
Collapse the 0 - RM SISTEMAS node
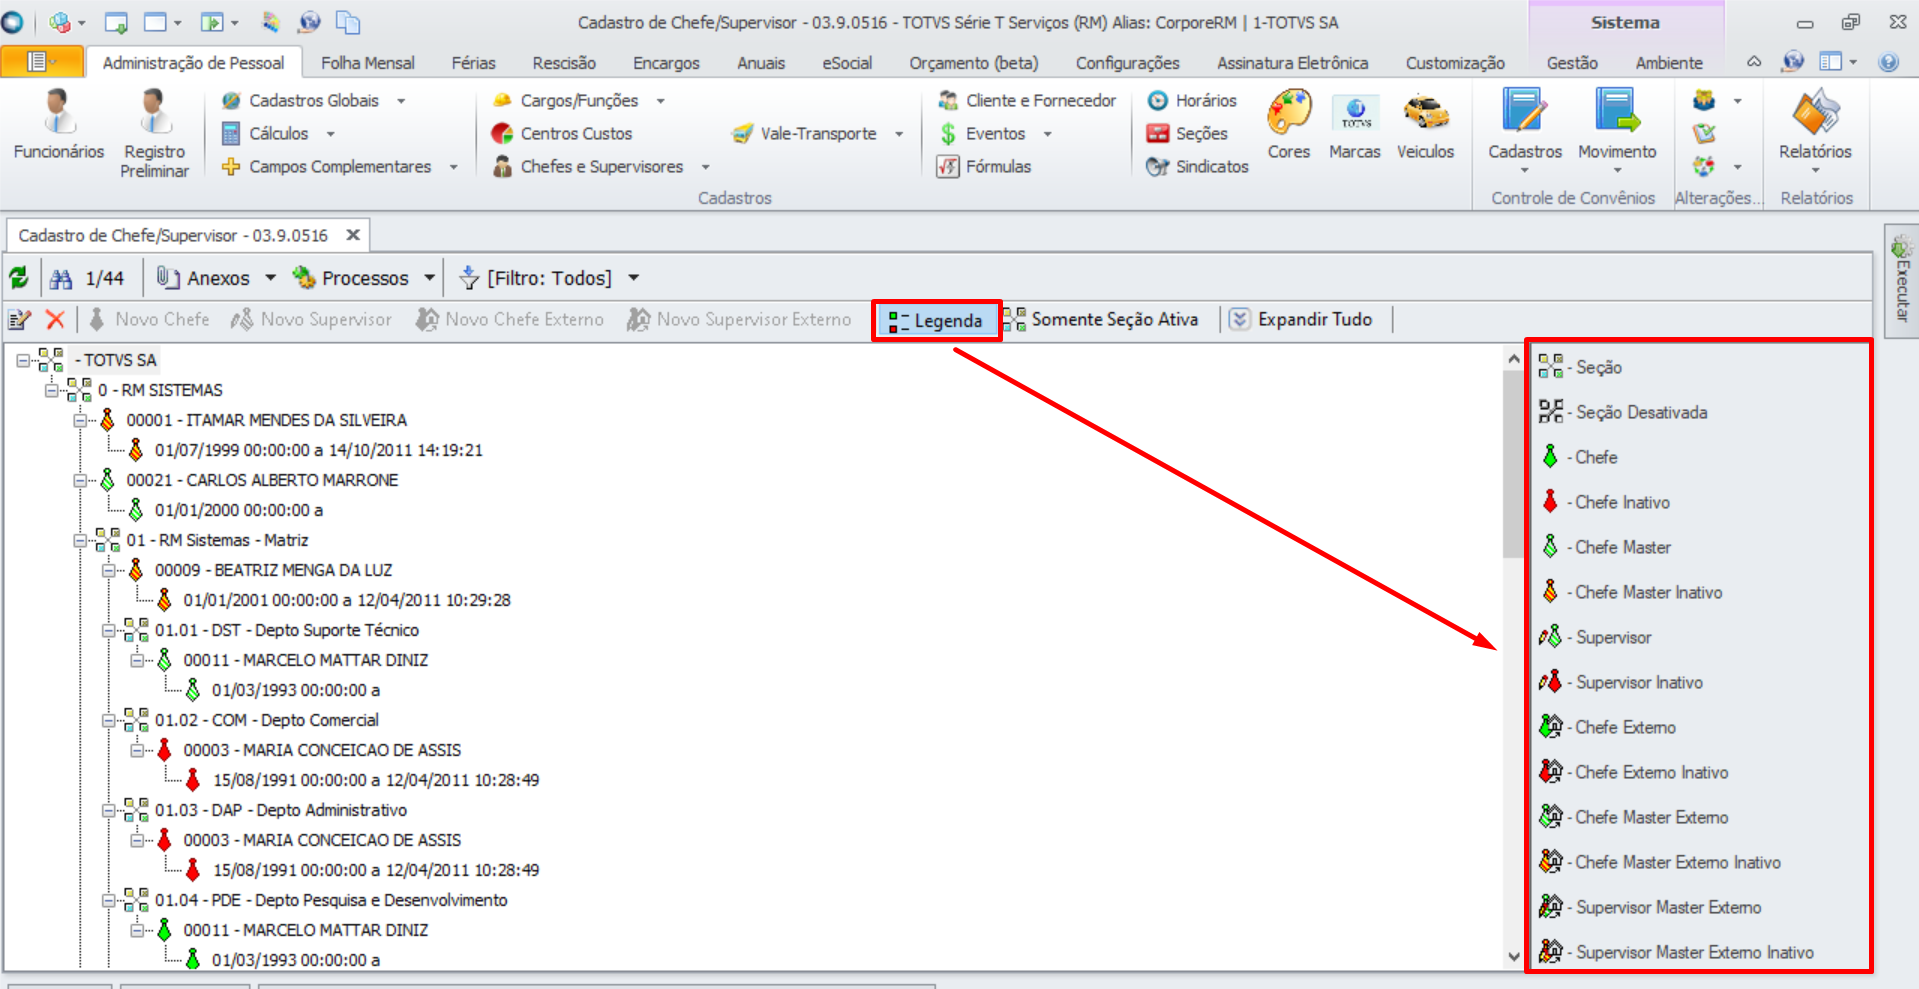point(51,390)
